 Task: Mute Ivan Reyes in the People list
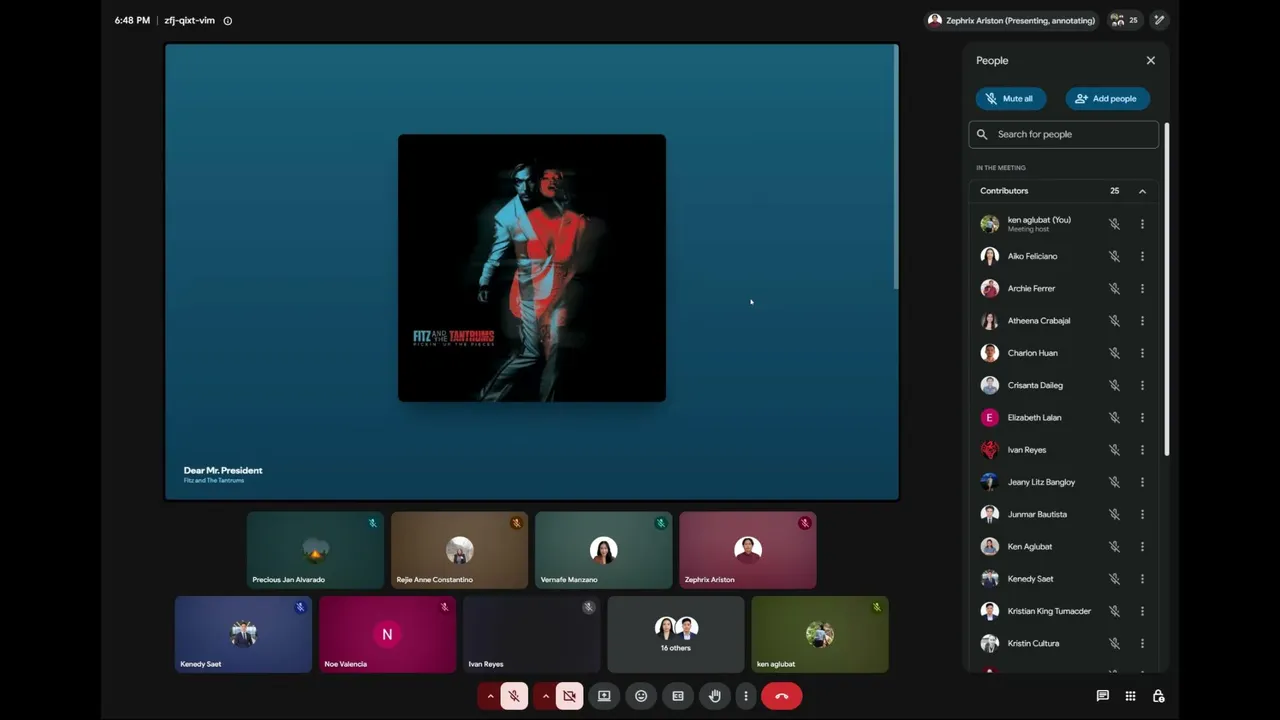1114,450
